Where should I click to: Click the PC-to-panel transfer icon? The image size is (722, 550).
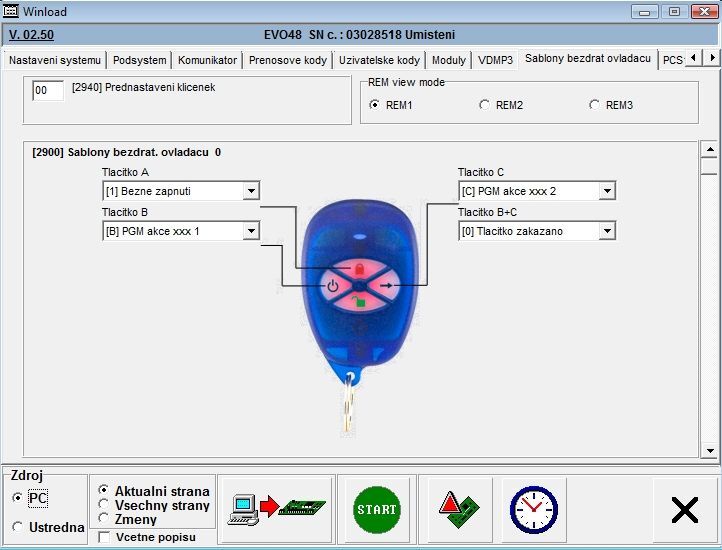(276, 509)
